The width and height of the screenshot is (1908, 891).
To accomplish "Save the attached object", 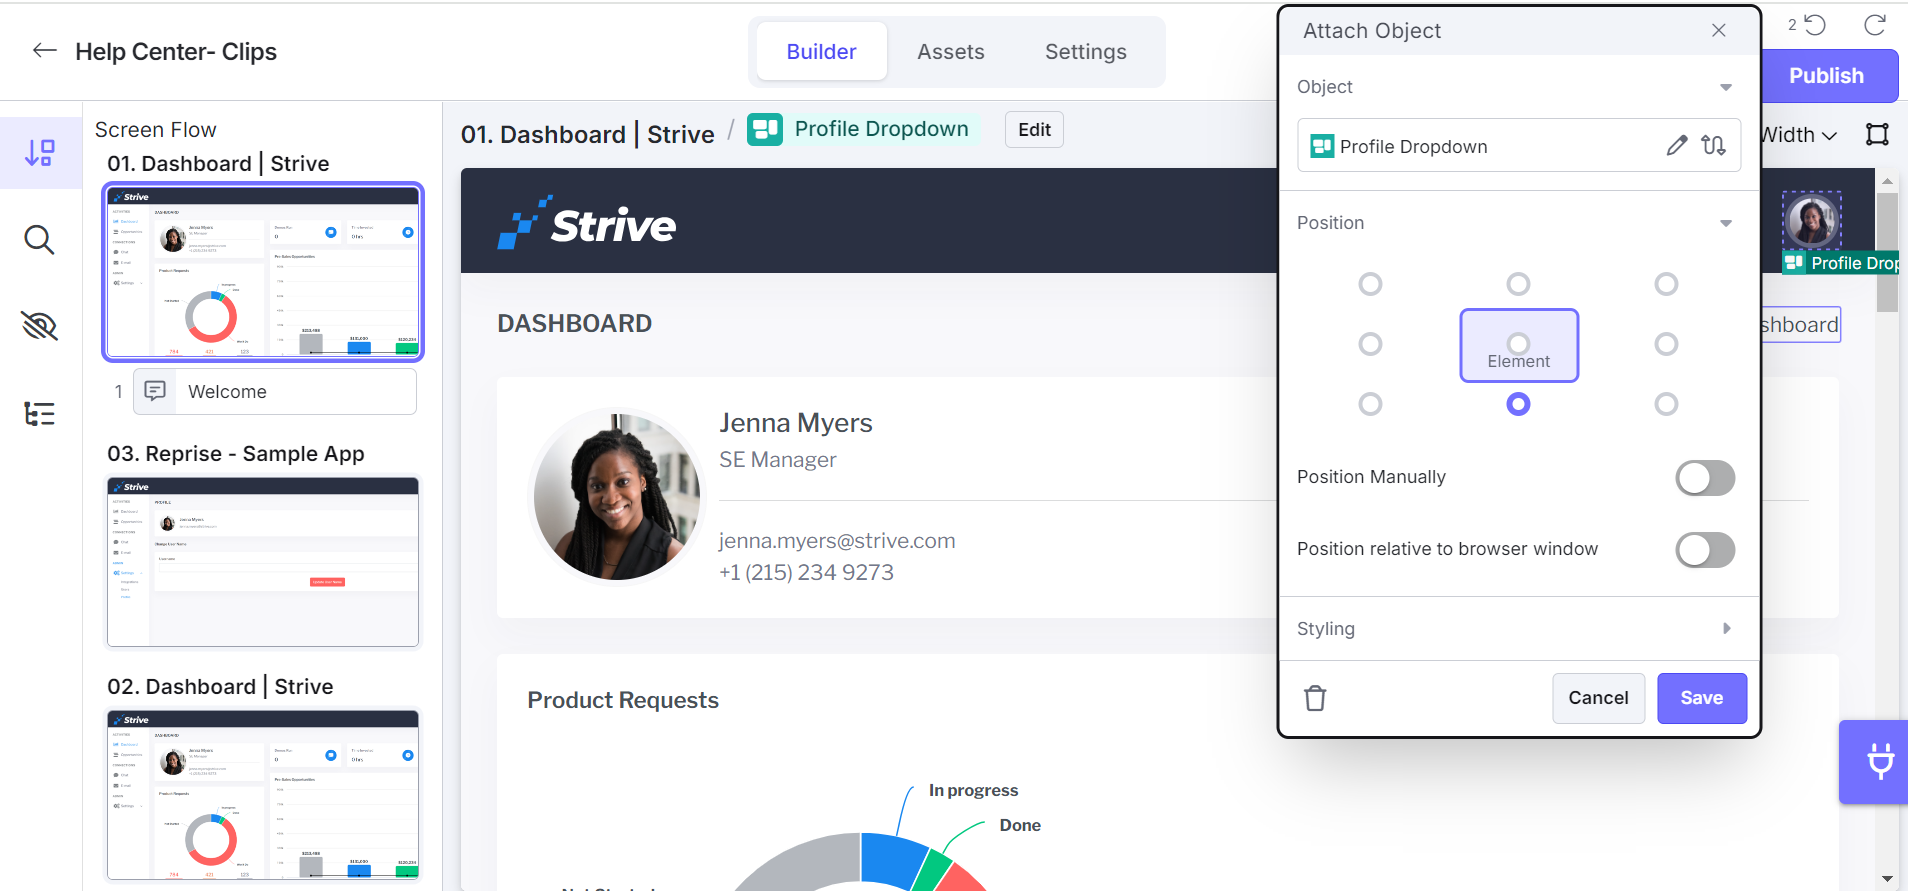I will (x=1702, y=698).
